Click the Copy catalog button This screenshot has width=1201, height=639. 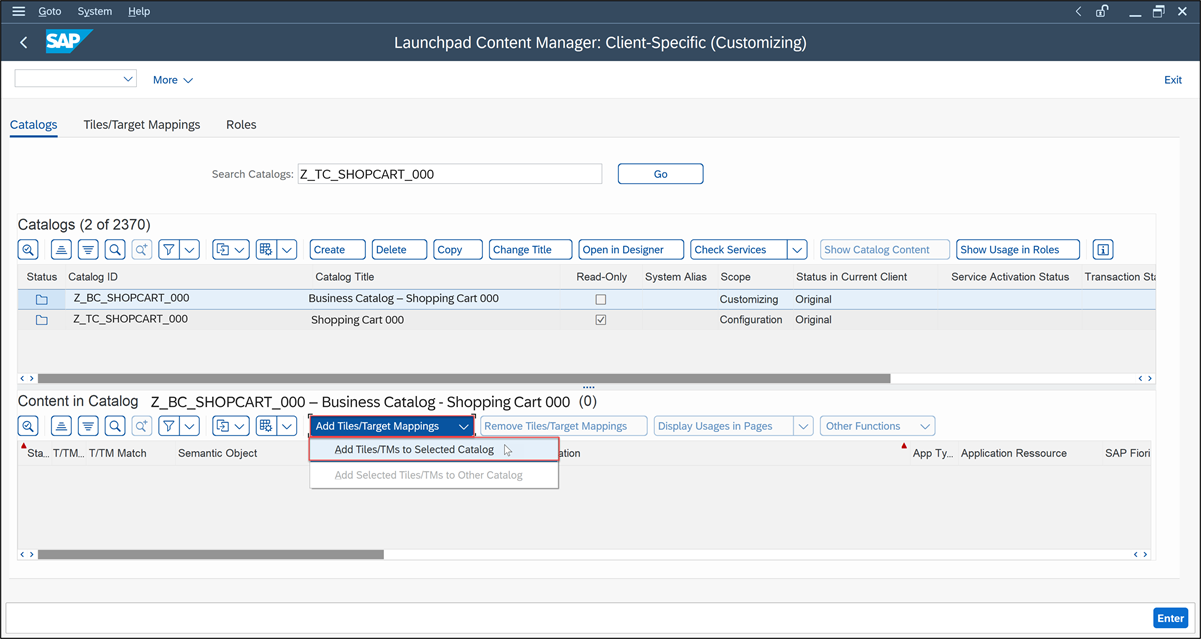458,250
